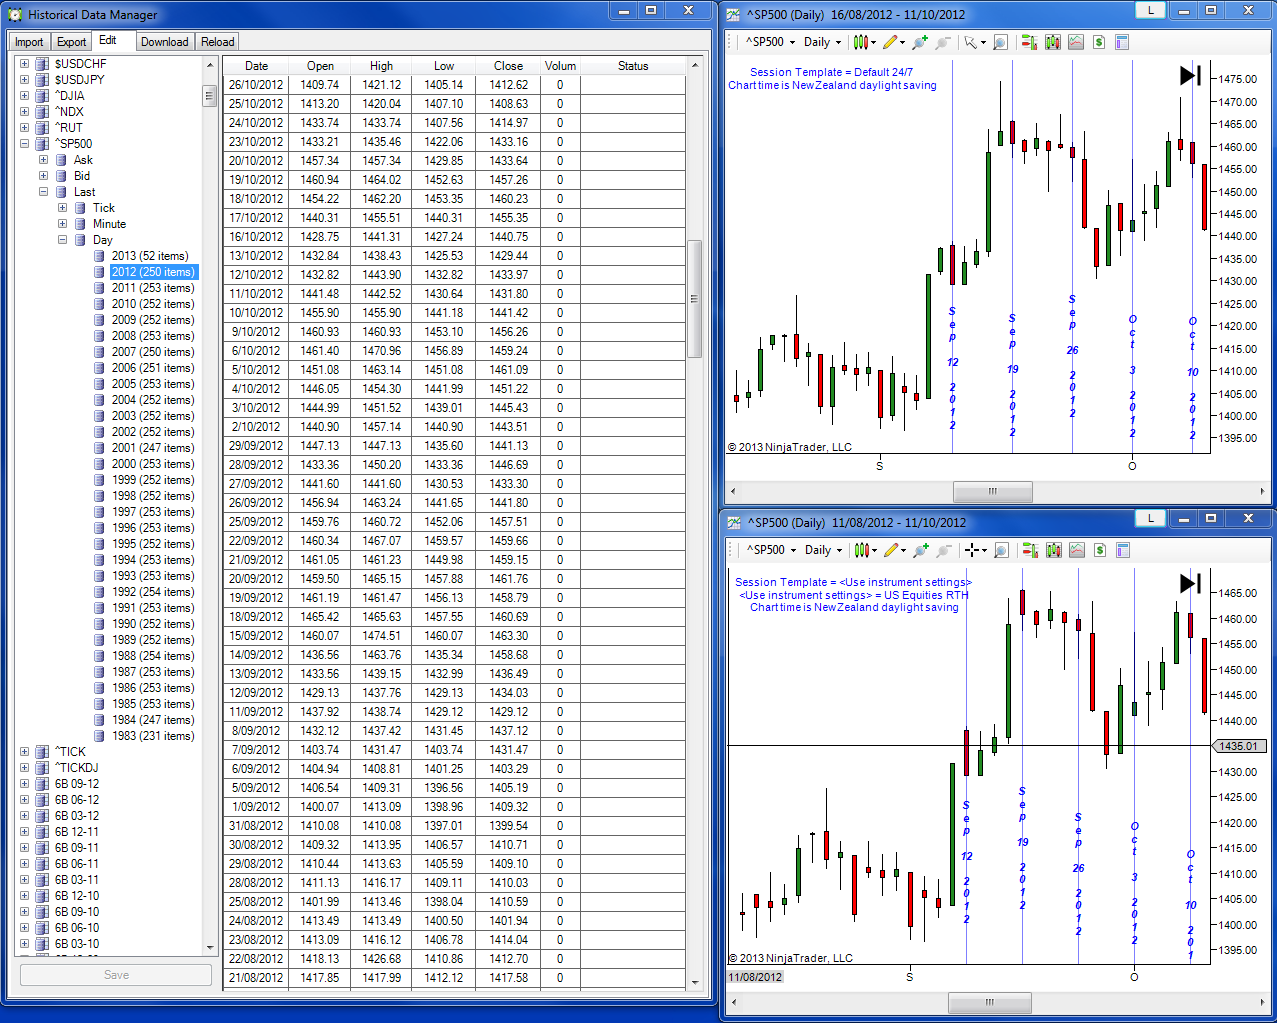1277x1023 pixels.
Task: Click horizontal scrollbar thumb of 16/08/2012 chart
Action: (992, 491)
